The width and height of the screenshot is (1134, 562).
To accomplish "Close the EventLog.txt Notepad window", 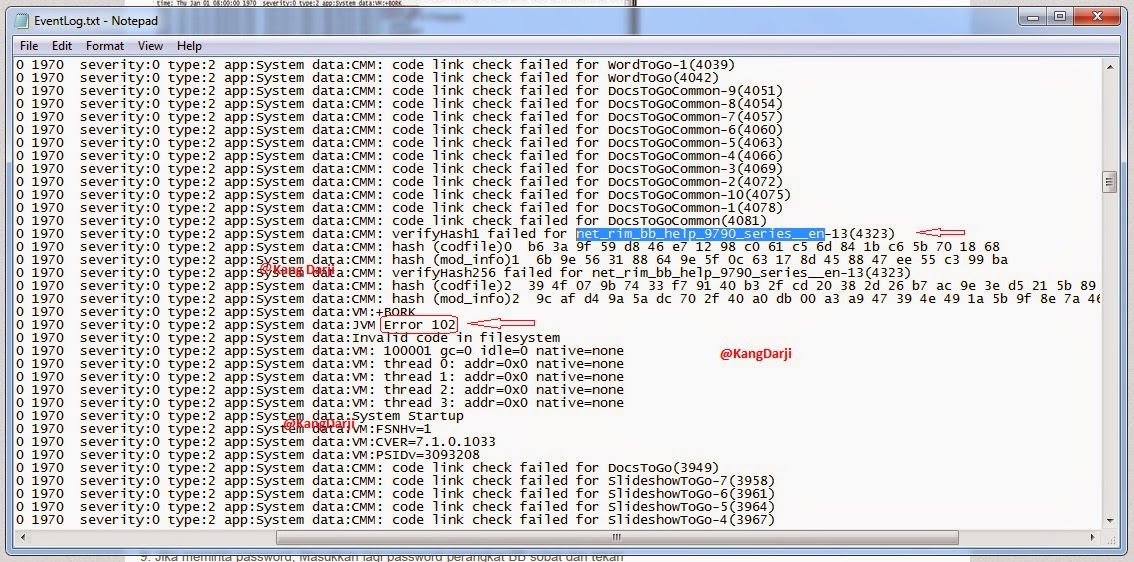I will pos(1096,16).
